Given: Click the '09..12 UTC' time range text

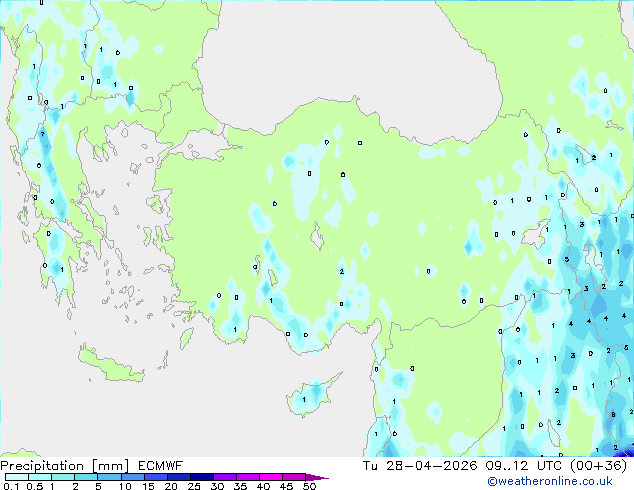Looking at the screenshot, I should [524, 466].
